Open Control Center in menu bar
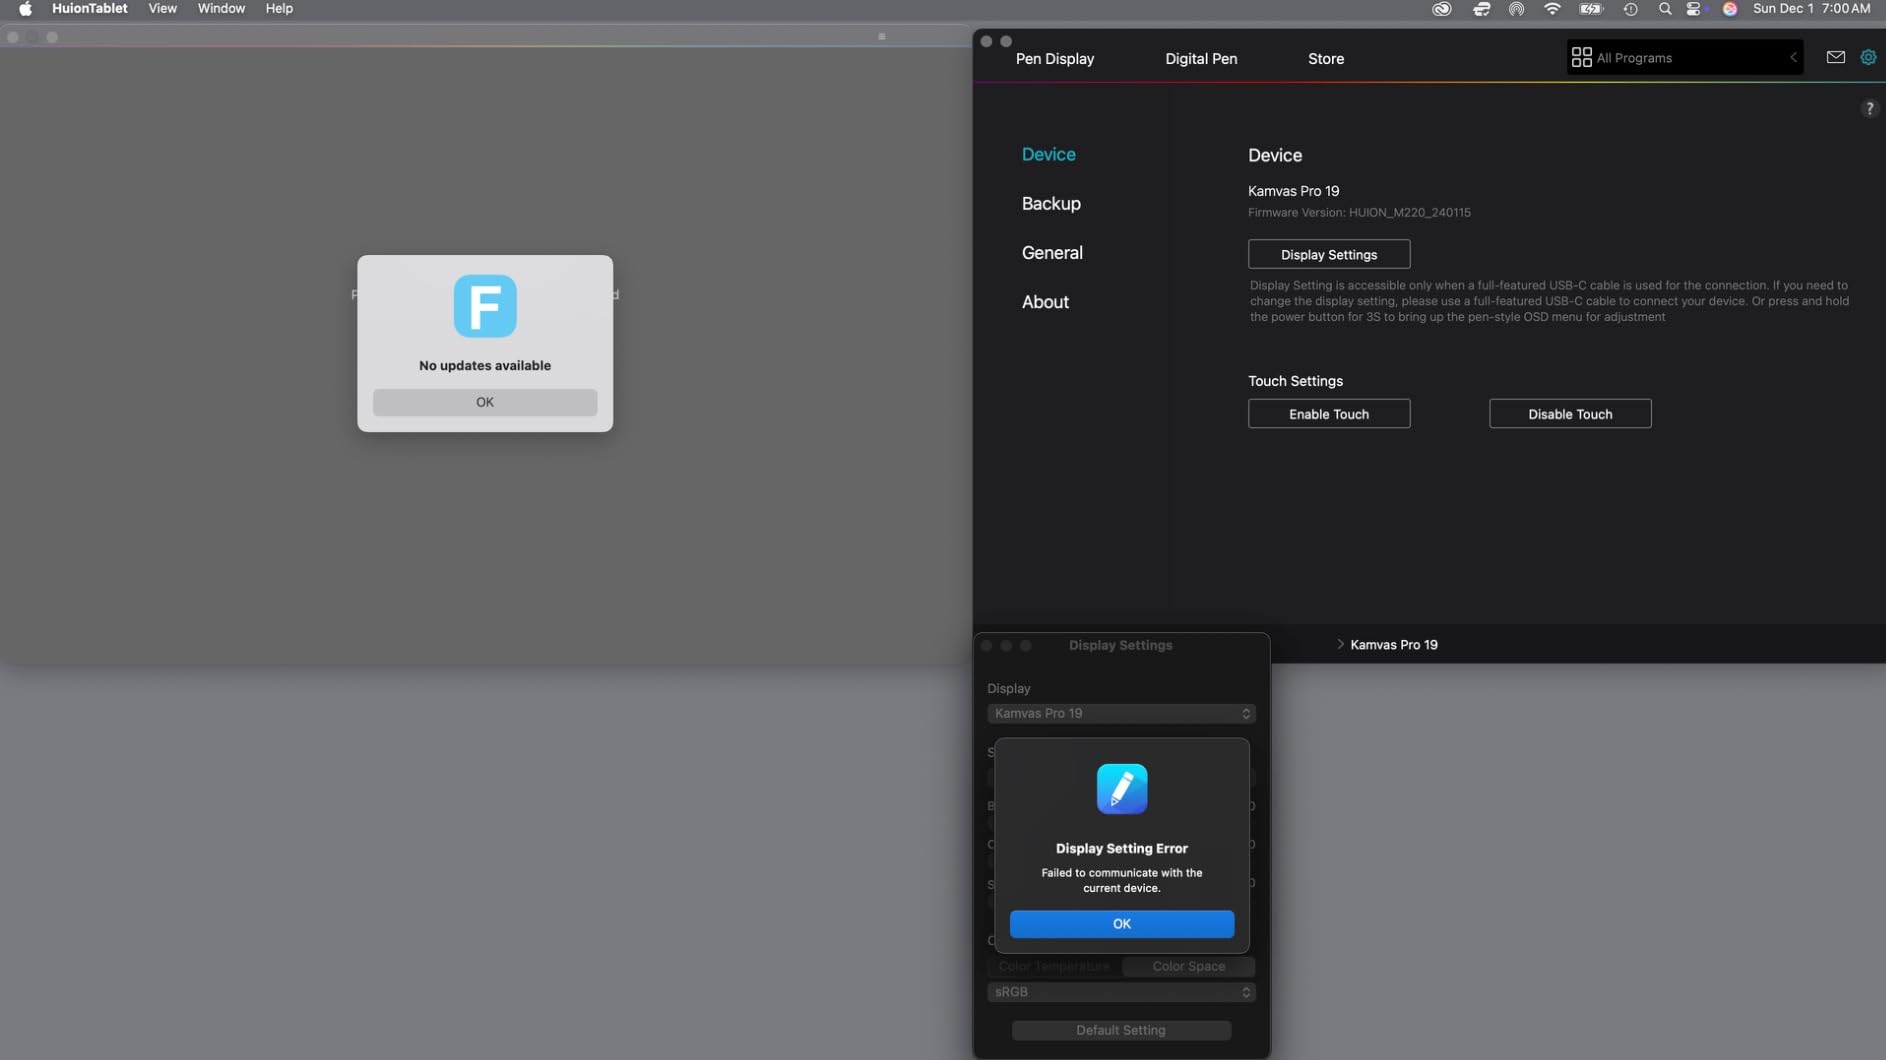Screen dimensions: 1886x1060 coord(1694,9)
